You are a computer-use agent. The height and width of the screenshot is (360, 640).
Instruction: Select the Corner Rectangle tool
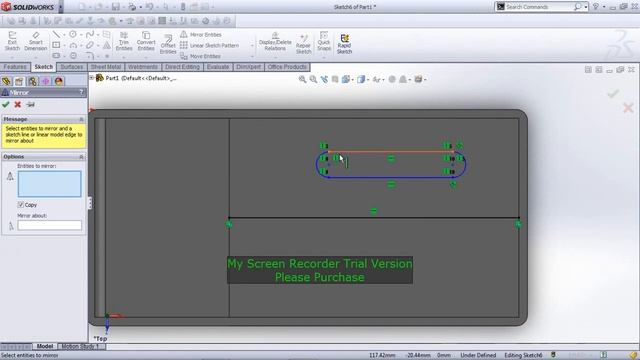point(56,45)
